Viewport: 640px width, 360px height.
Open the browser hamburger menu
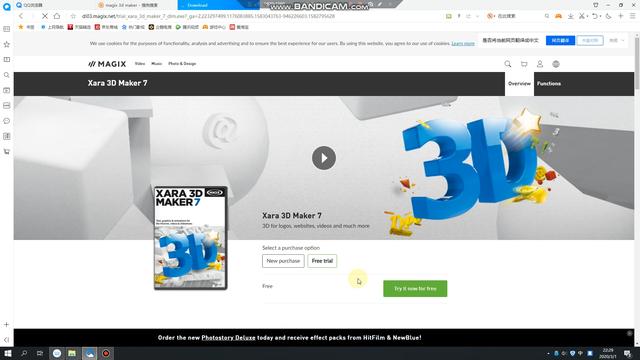pyautogui.click(x=633, y=16)
